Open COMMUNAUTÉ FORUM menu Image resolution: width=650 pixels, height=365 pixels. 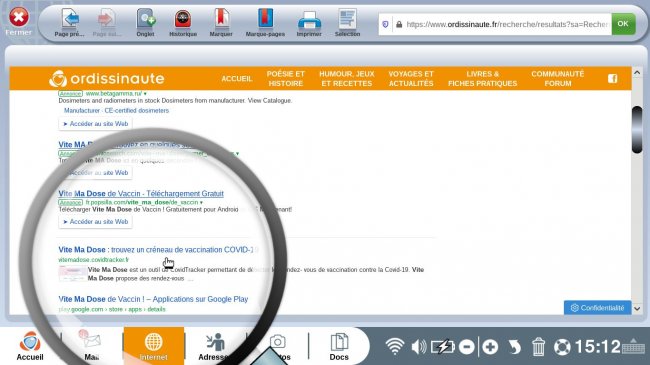558,78
